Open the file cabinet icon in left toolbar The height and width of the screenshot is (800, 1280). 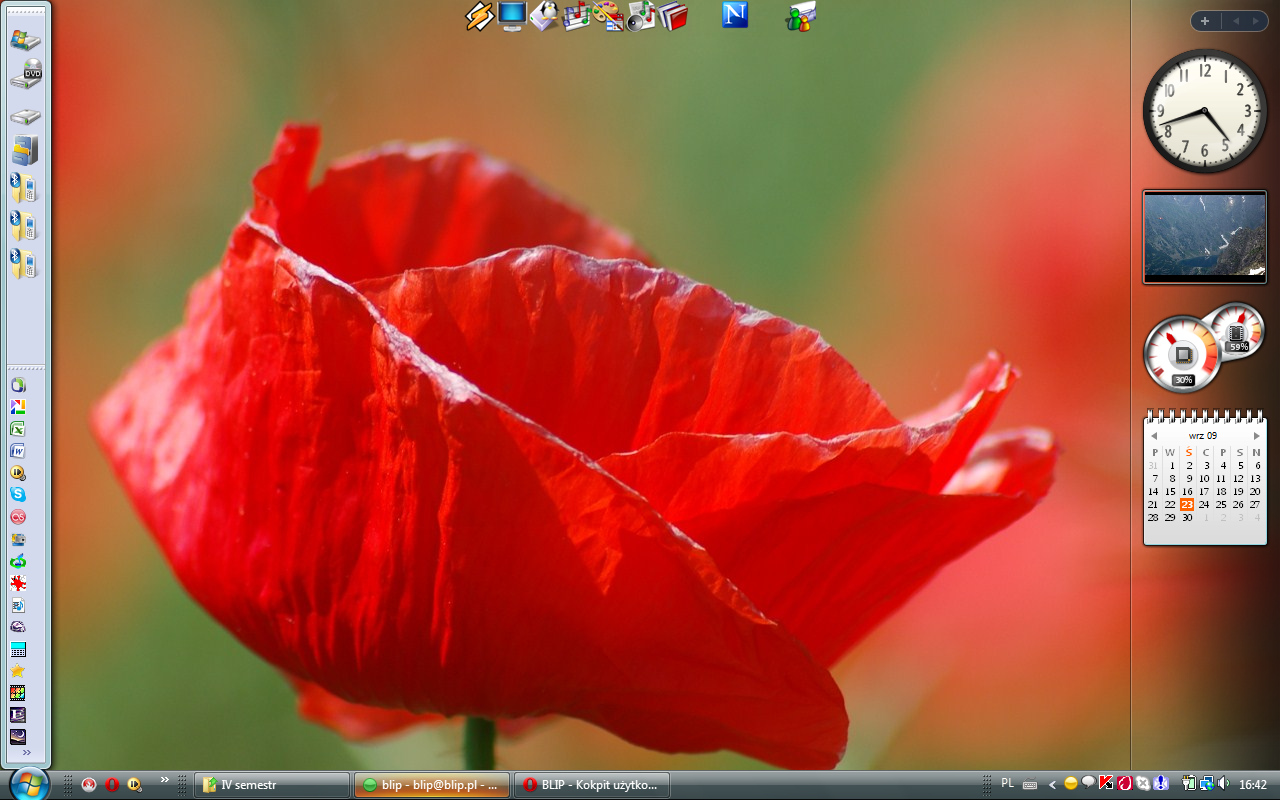pos(25,150)
